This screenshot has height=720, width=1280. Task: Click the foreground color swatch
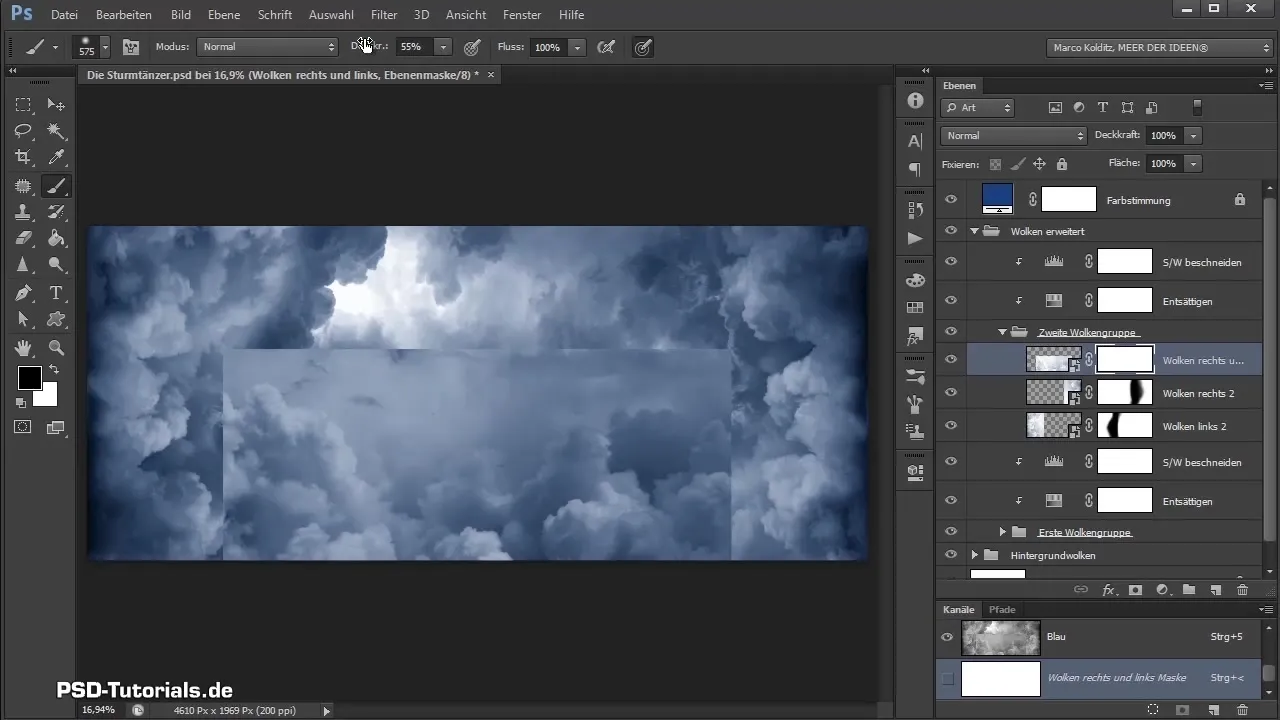[x=29, y=378]
